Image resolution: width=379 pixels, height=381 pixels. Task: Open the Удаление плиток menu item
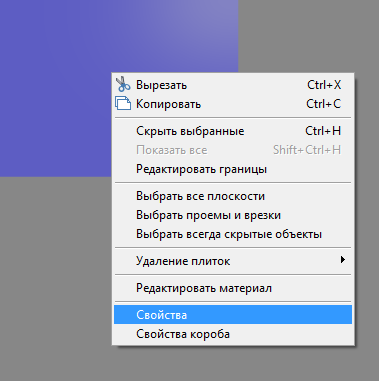click(x=233, y=261)
